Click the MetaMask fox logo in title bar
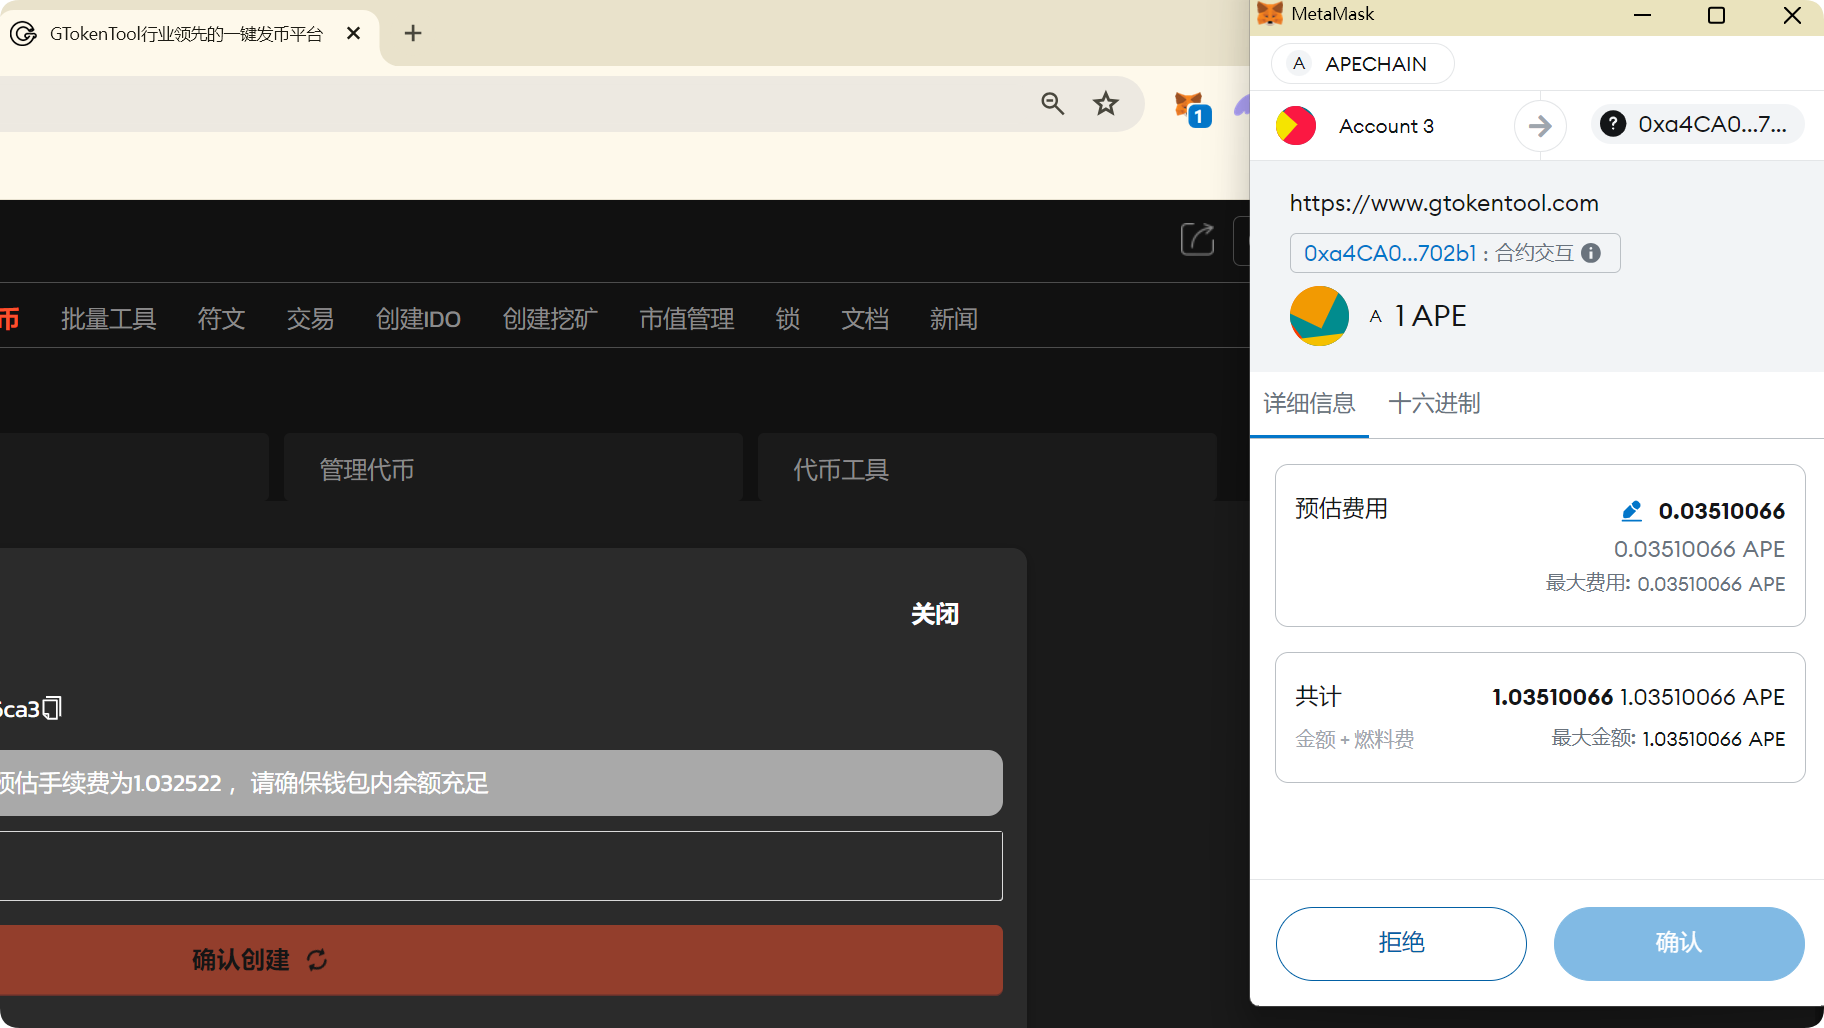 tap(1269, 14)
